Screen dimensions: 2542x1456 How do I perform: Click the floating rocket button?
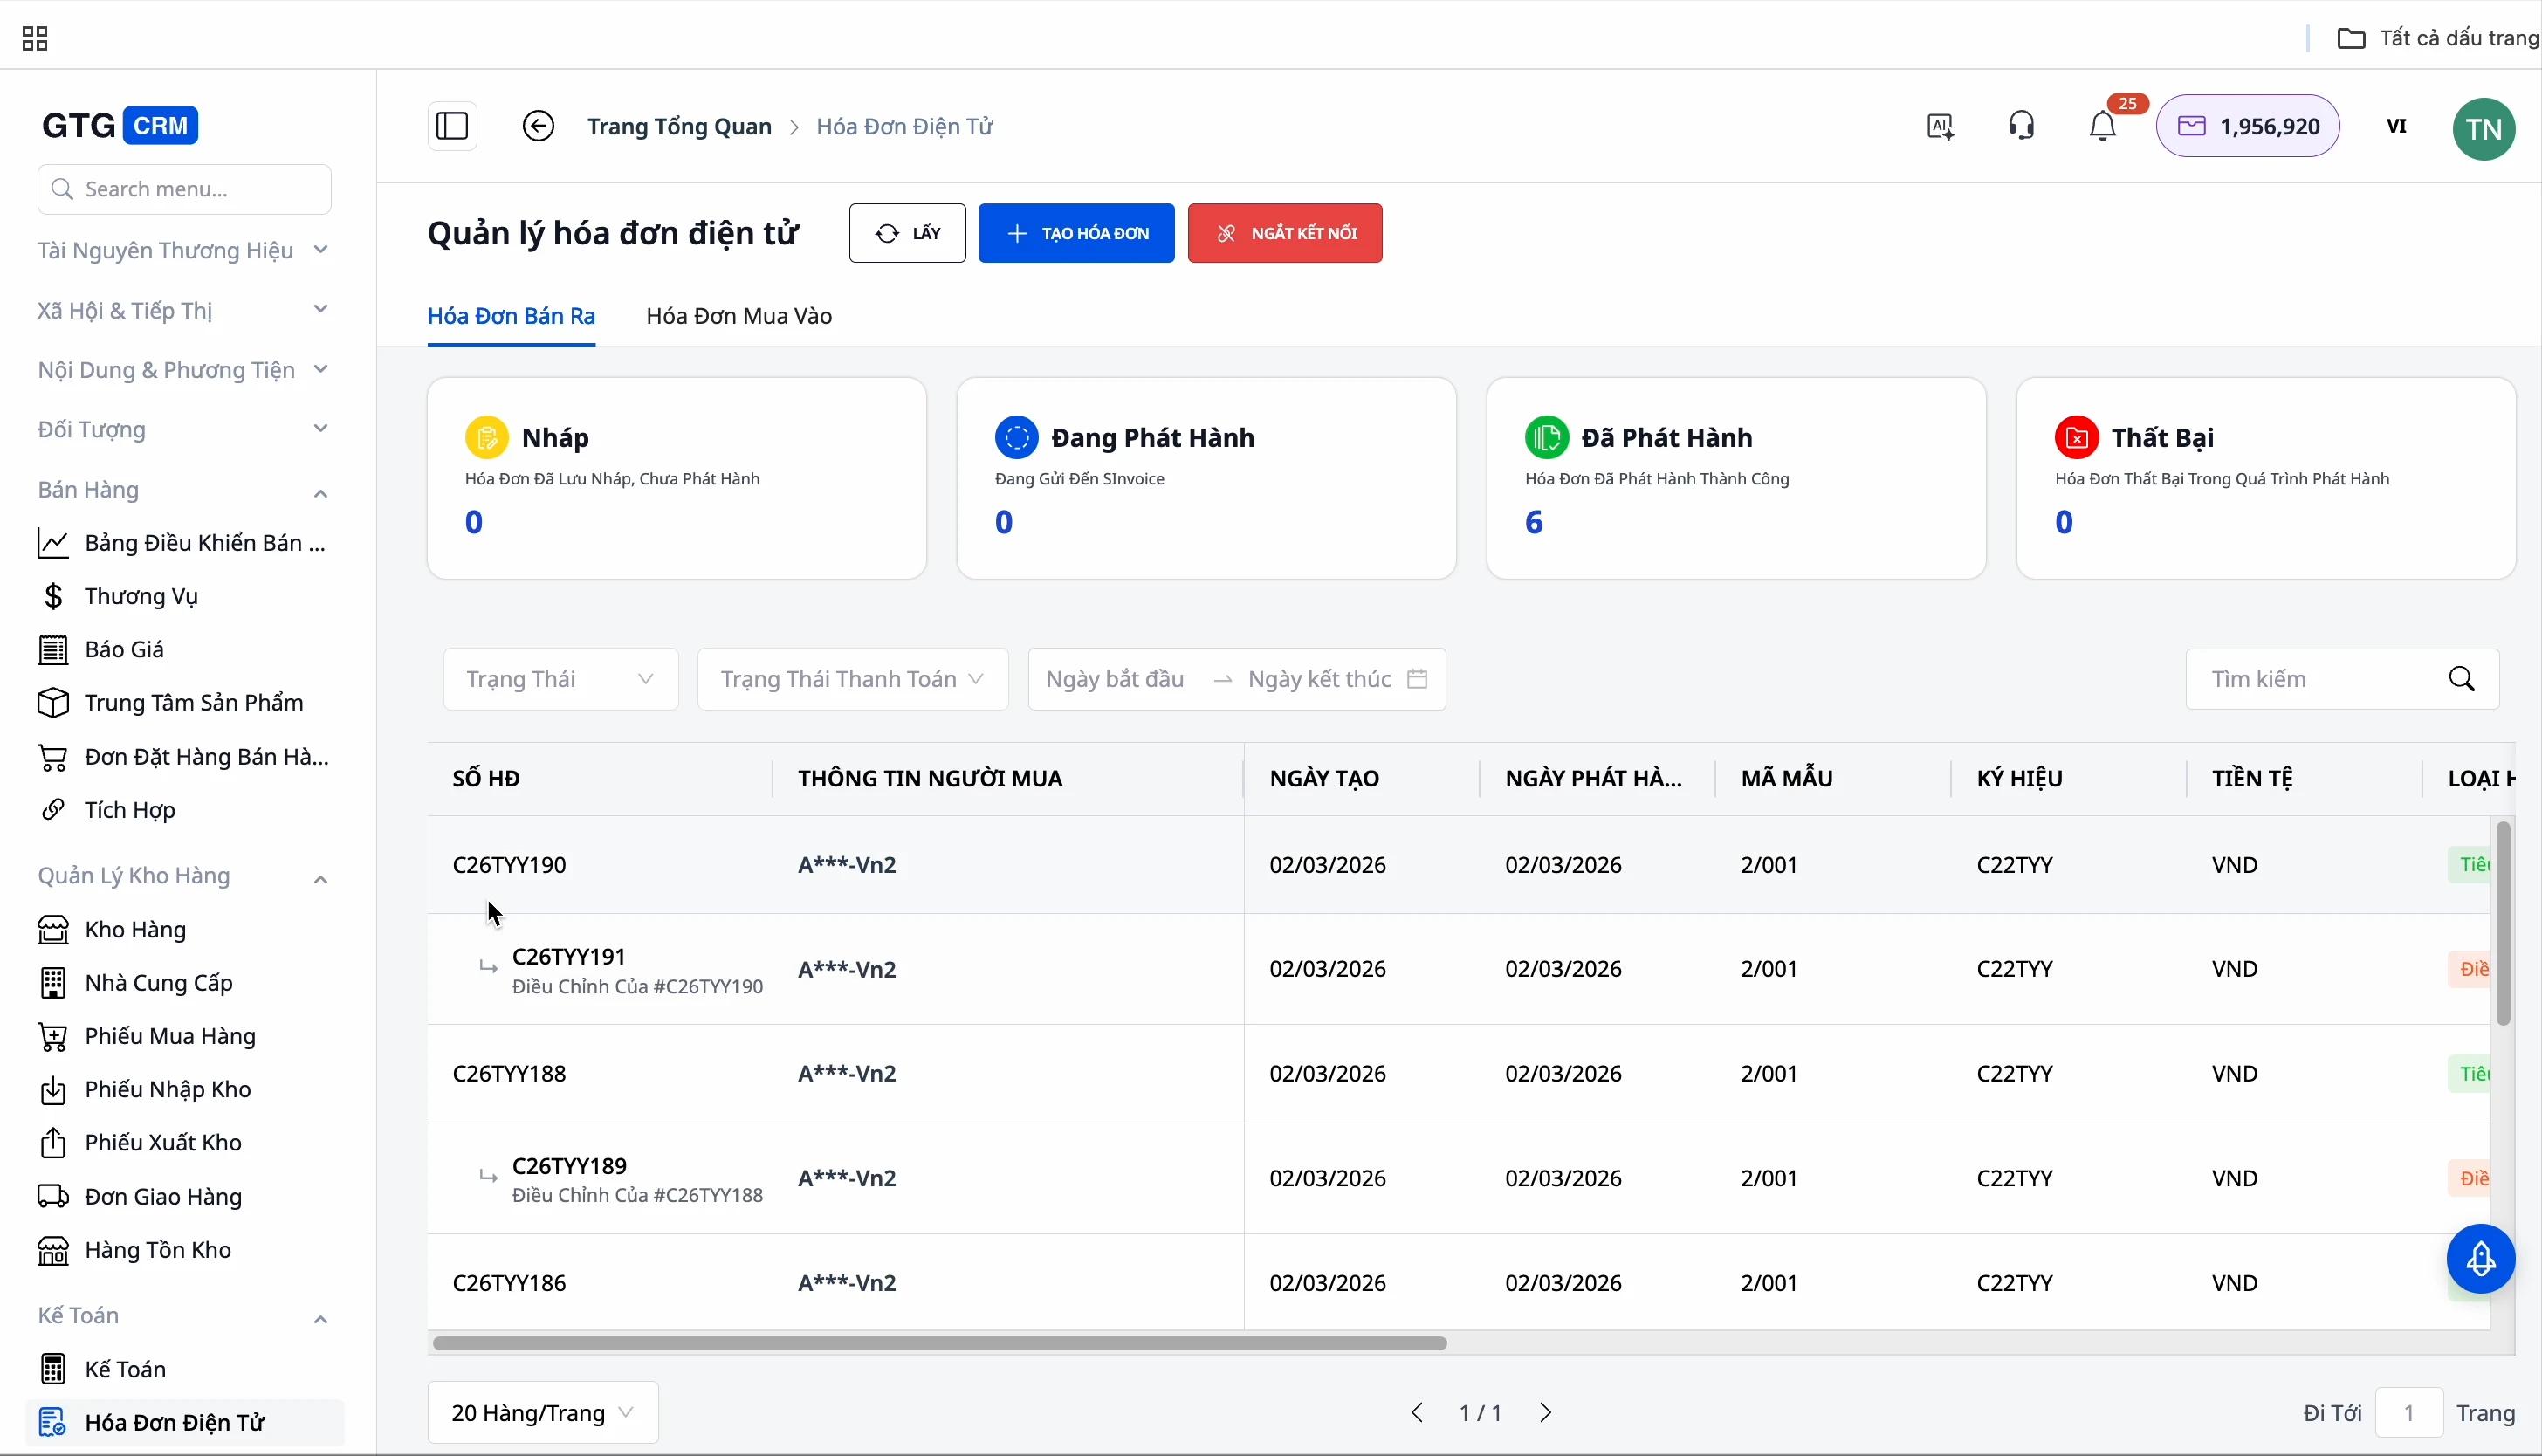pos(2480,1259)
